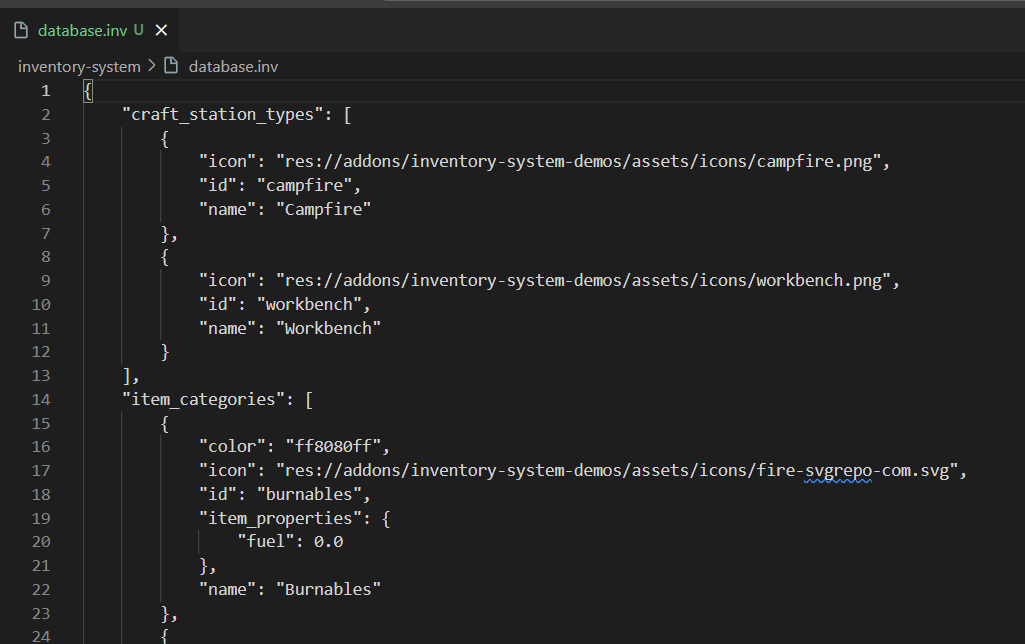Viewport: 1025px width, 644px height.
Task: Click the "fuel" key on line 20
Action: point(271,542)
